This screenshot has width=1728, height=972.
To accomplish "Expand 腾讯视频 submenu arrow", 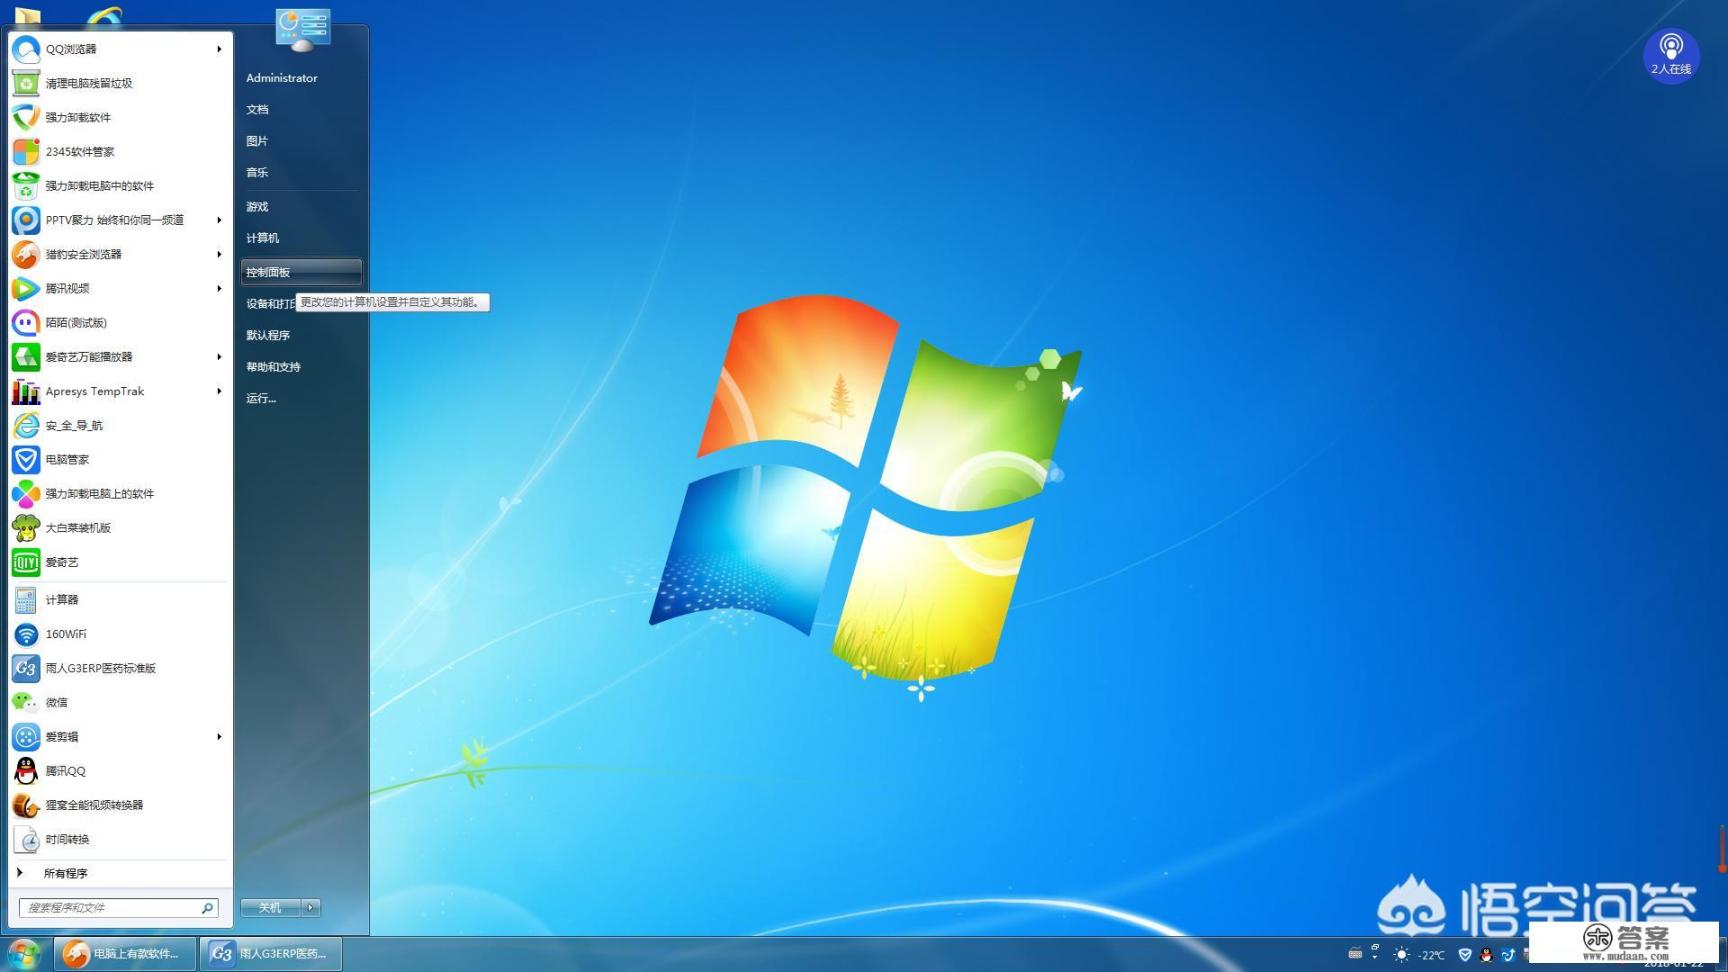I will (219, 288).
